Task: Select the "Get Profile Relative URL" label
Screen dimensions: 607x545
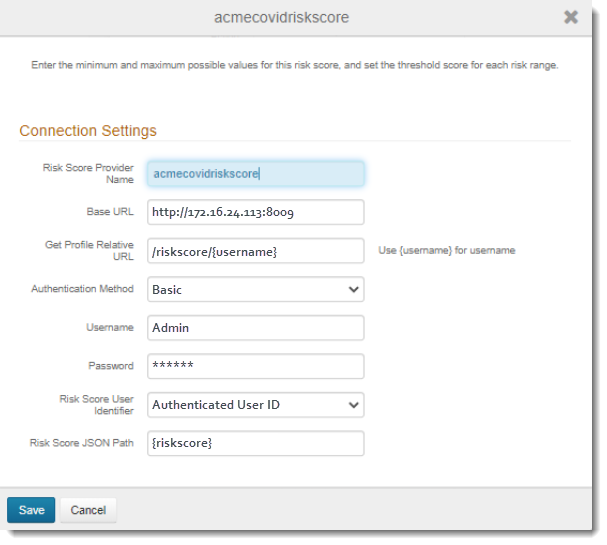Action: (x=89, y=250)
